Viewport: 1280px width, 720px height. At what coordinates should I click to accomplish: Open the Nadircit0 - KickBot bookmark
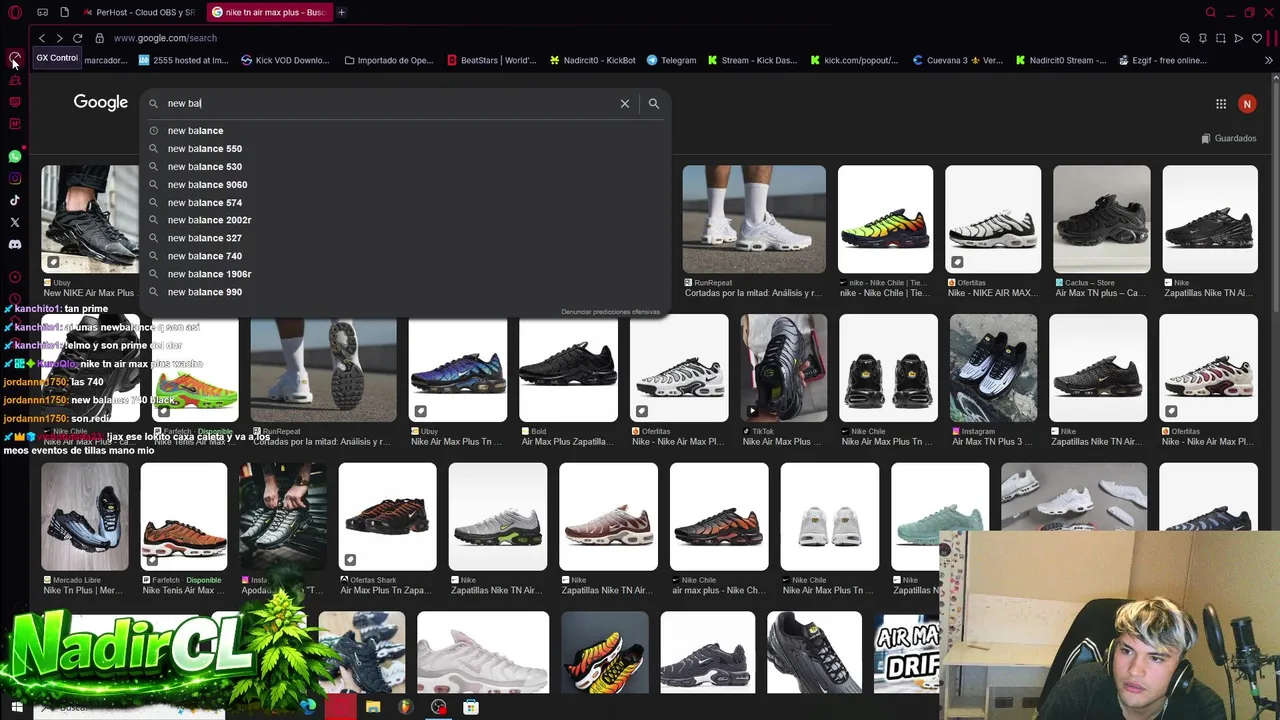pos(592,60)
